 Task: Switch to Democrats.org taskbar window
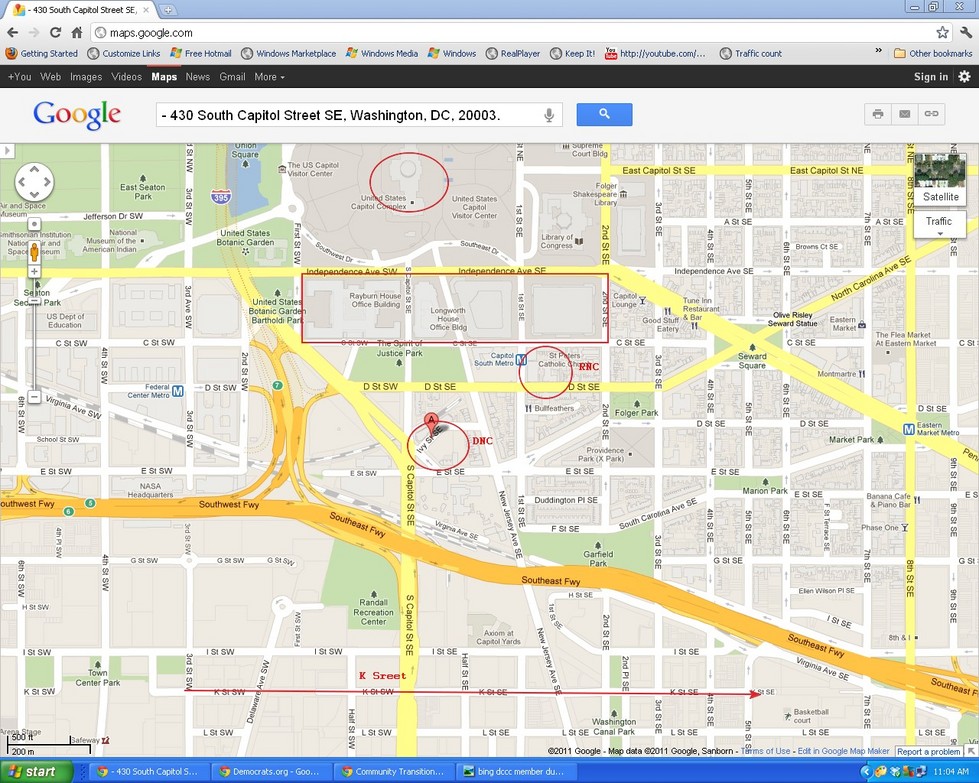point(270,771)
